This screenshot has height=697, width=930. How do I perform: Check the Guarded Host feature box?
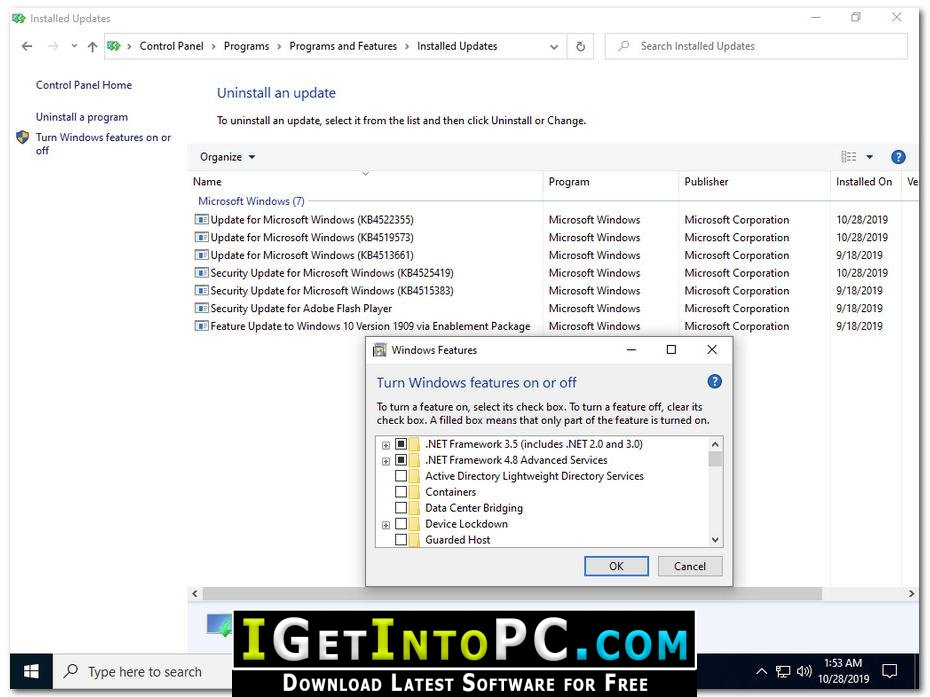[401, 540]
